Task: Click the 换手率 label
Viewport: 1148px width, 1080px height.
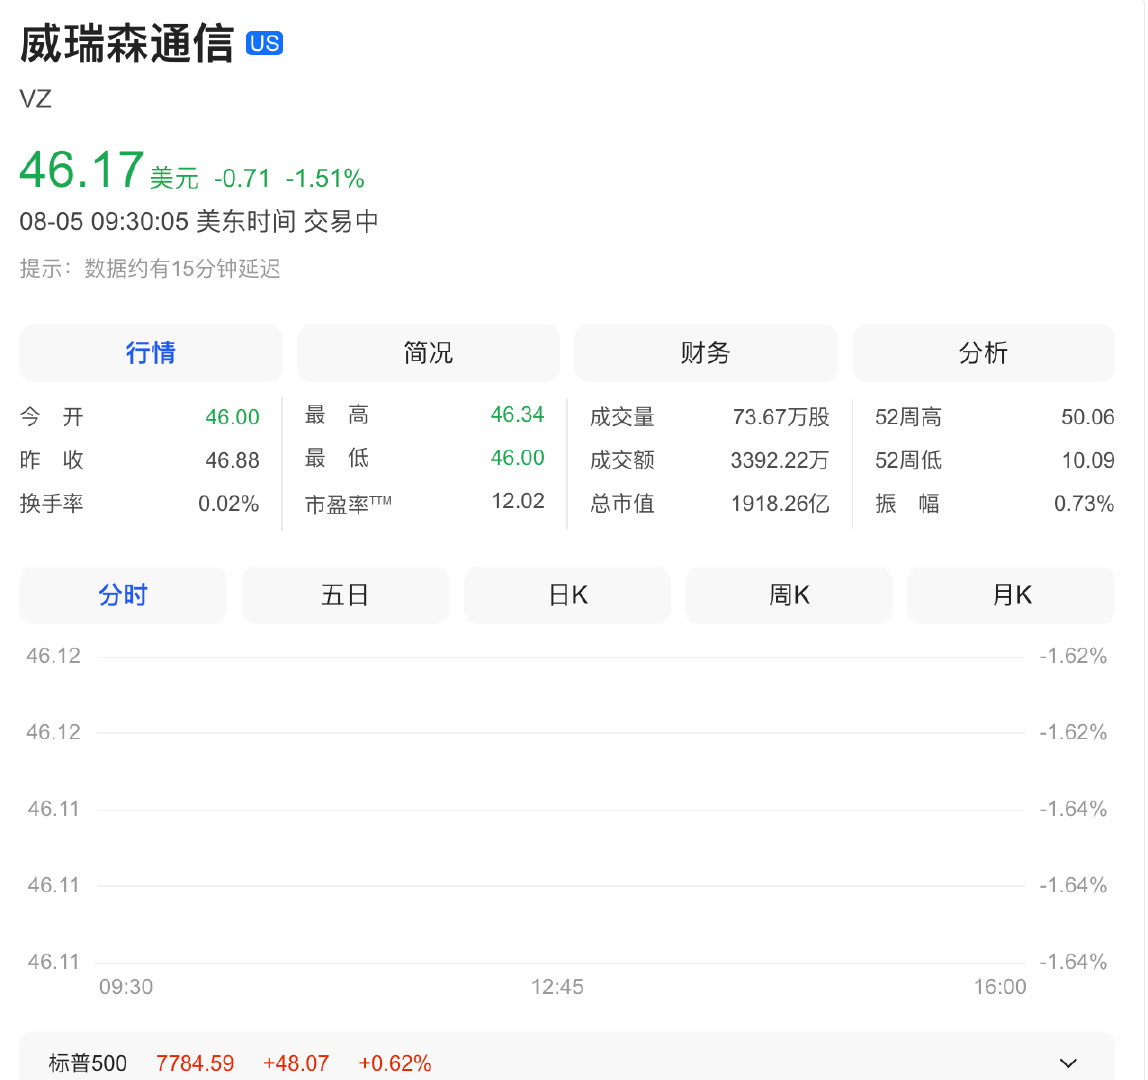Action: 51,504
